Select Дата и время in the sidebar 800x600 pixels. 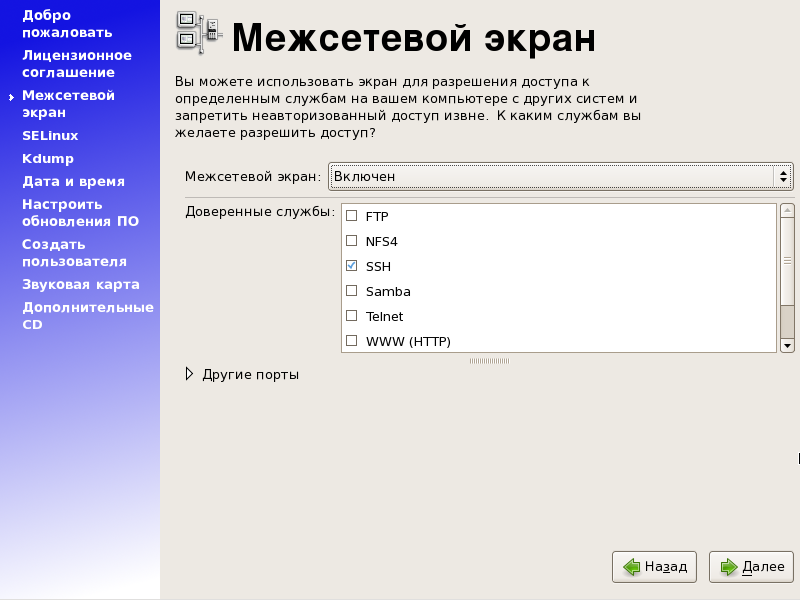73,181
